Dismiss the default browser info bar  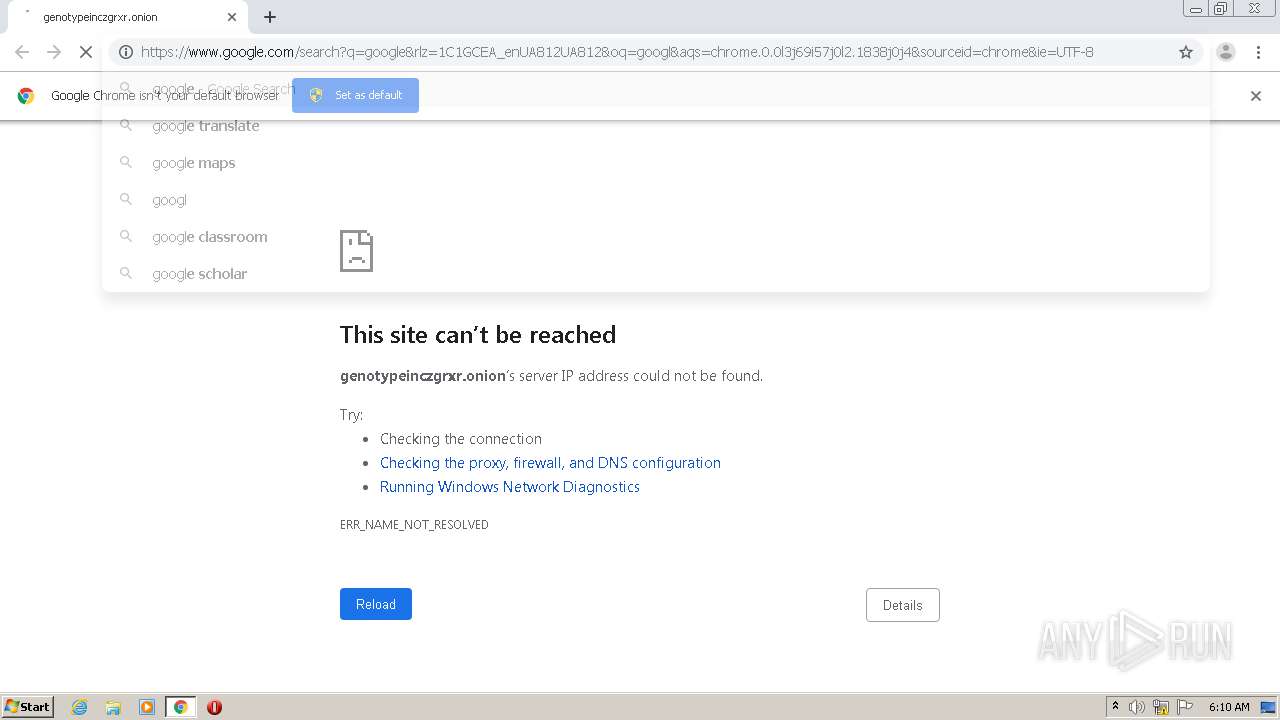pyautogui.click(x=1256, y=96)
